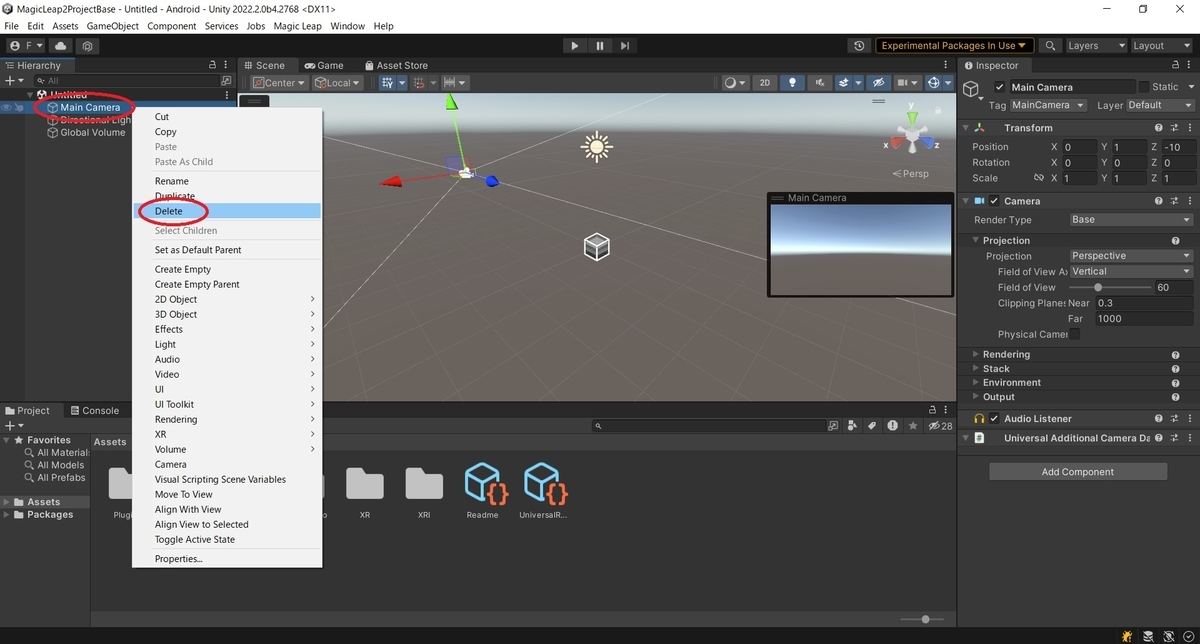Collapse the Untitled scene in Hierarchy
This screenshot has height=644, width=1200.
click(30, 95)
